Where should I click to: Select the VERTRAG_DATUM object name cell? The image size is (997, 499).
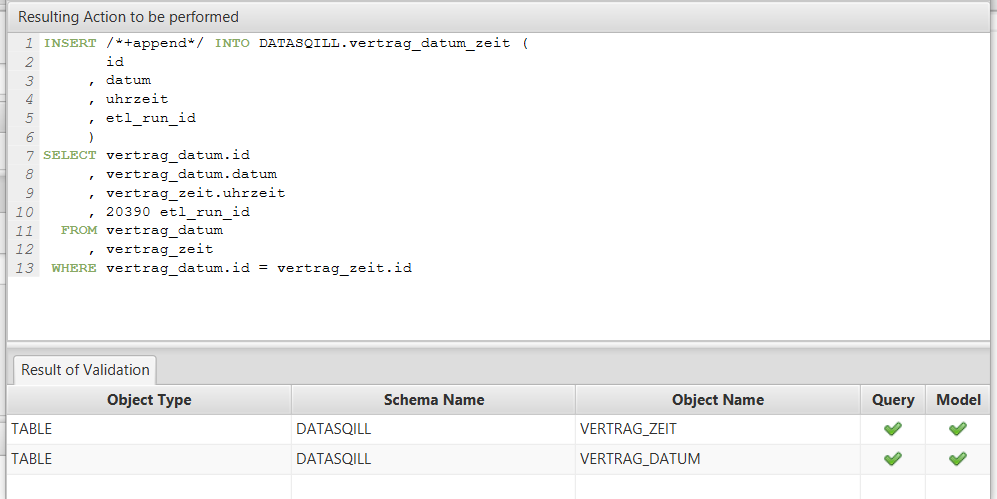point(639,459)
